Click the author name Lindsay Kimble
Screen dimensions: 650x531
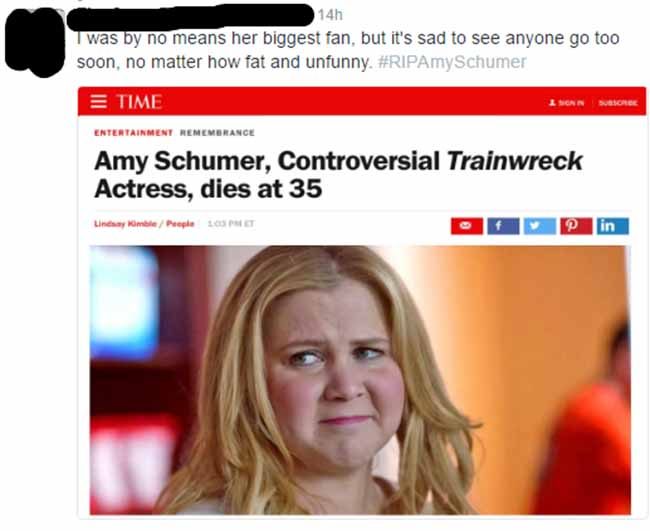(126, 224)
